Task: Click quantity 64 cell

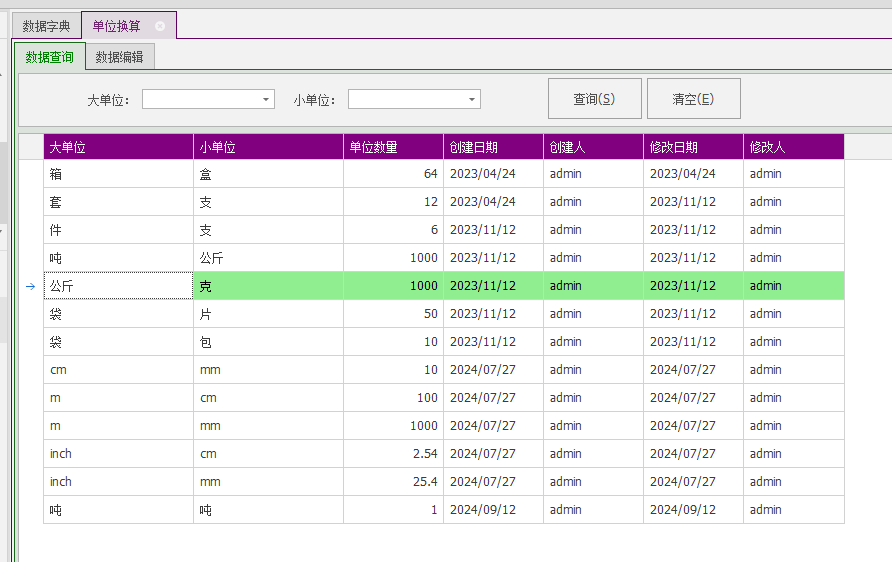Action: click(394, 174)
